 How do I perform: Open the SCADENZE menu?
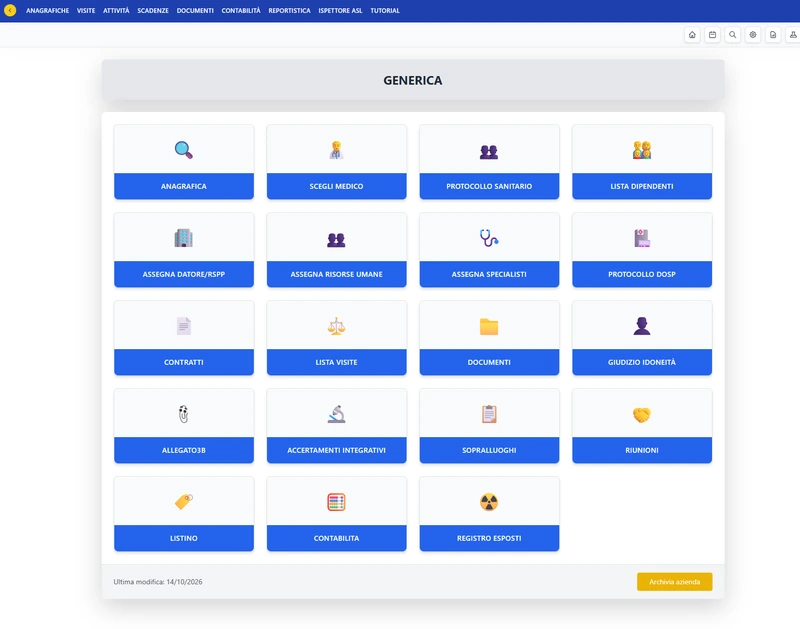click(153, 11)
